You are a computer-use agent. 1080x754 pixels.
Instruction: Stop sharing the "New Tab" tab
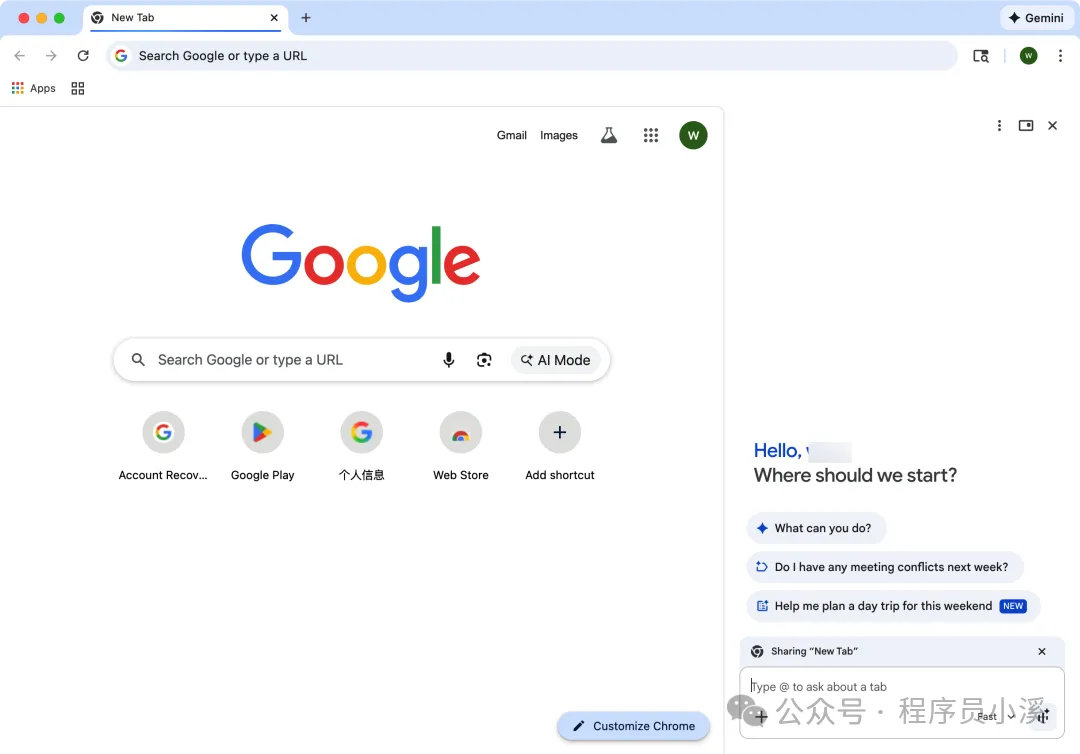[x=1041, y=651]
